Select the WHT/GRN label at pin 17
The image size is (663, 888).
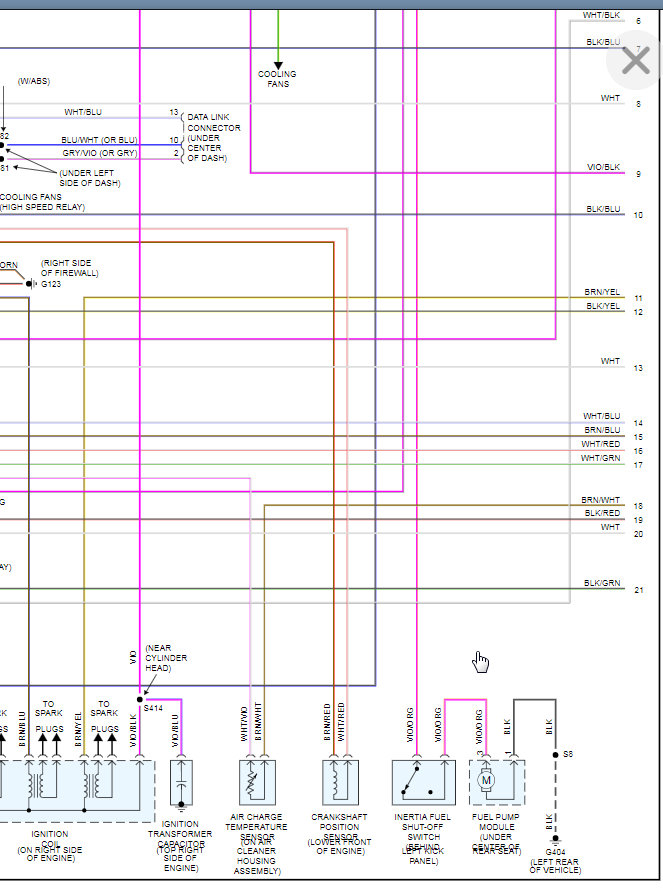pos(601,458)
